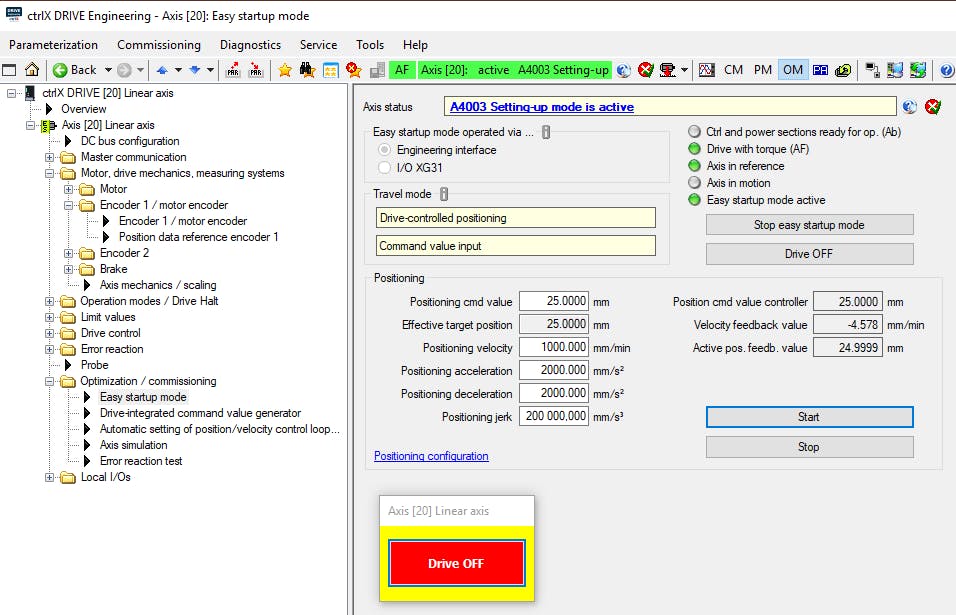
Task: Click the blue PA icon in toolbar
Action: [x=820, y=70]
